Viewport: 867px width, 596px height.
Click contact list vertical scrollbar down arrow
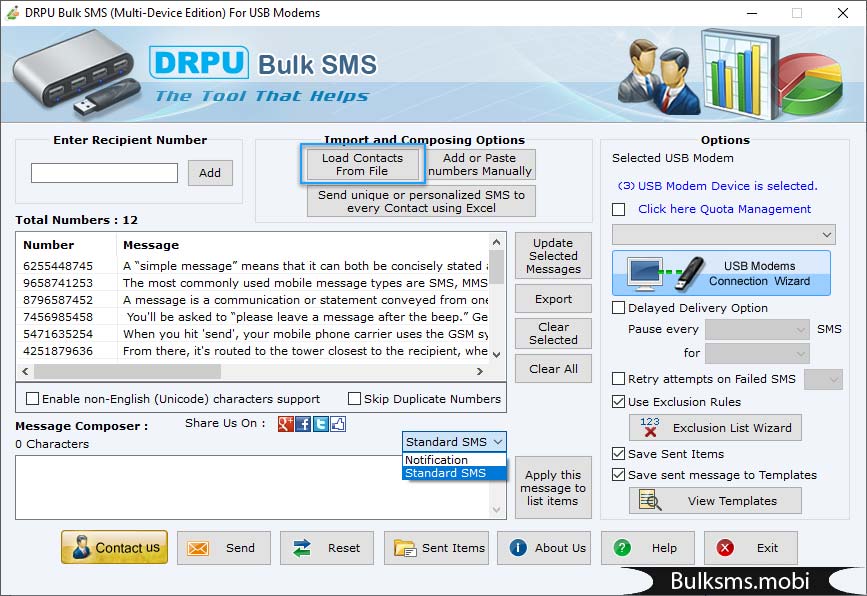click(497, 354)
